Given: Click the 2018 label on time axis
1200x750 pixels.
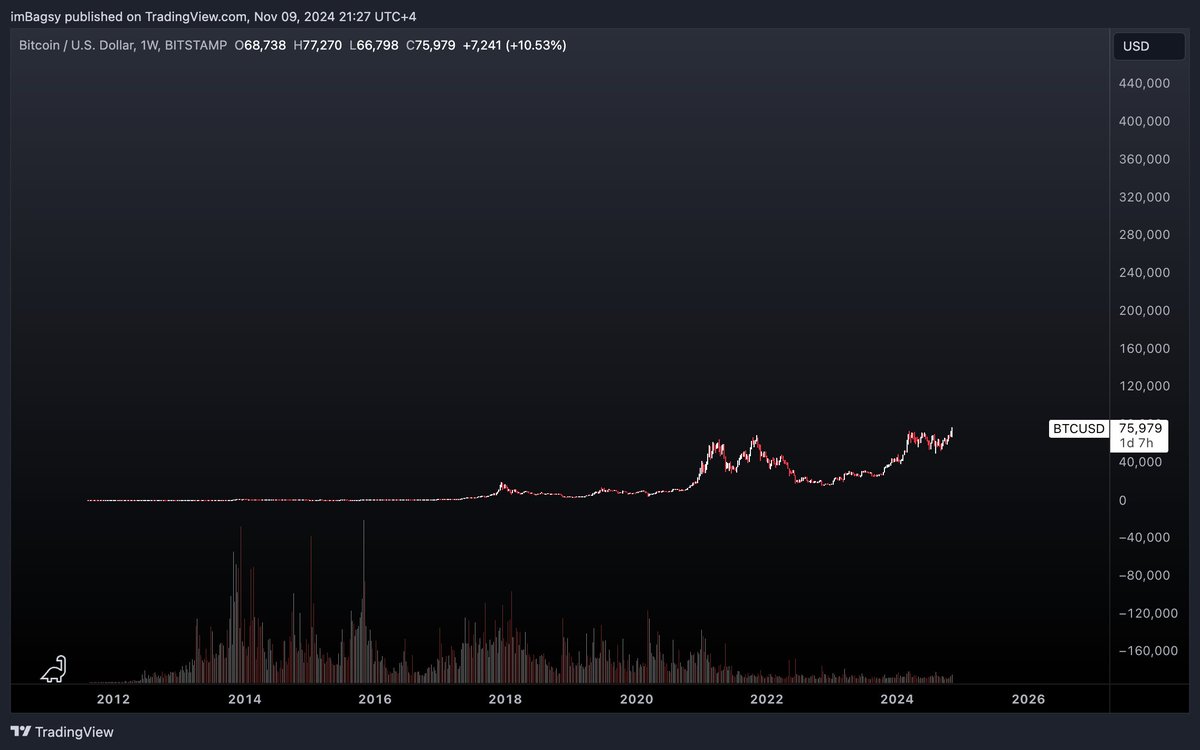Looking at the screenshot, I should point(505,699).
